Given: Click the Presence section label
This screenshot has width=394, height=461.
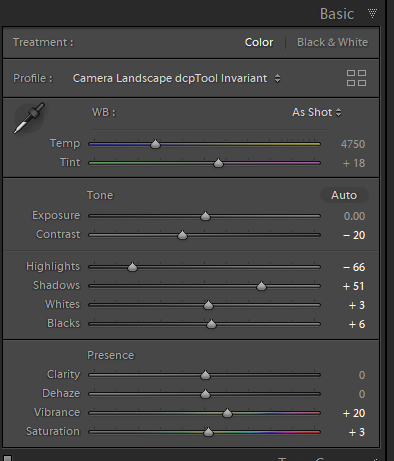Looking at the screenshot, I should click(111, 355).
